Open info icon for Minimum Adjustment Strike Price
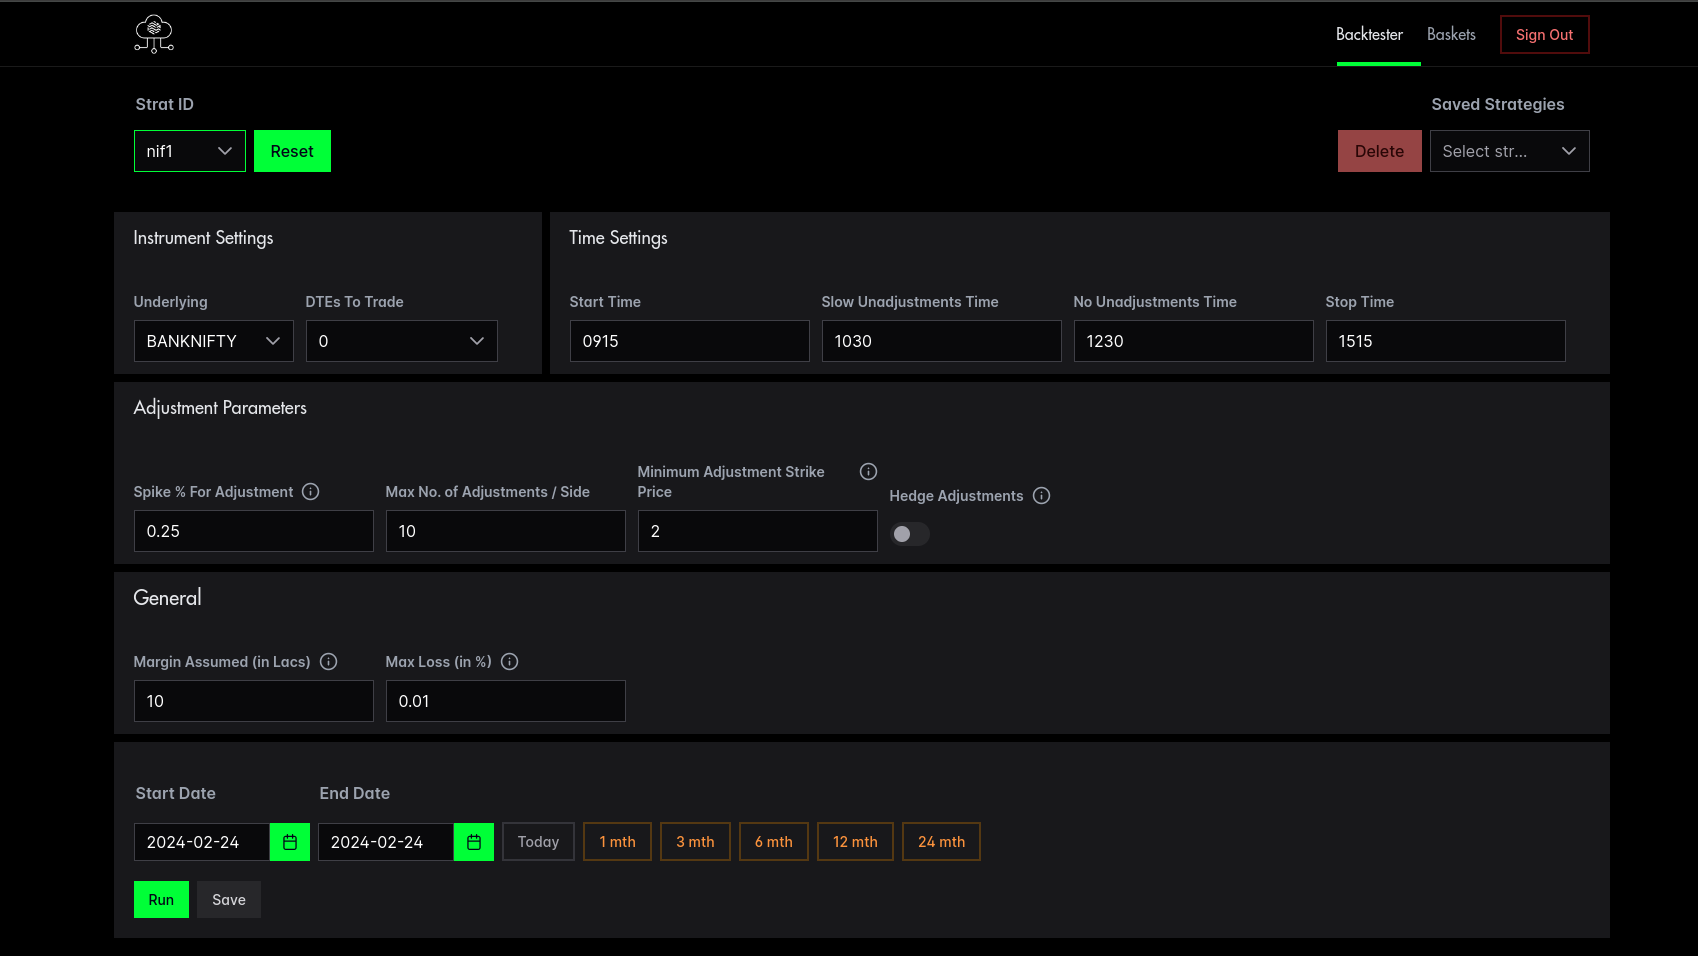Viewport: 1698px width, 956px height. 868,471
